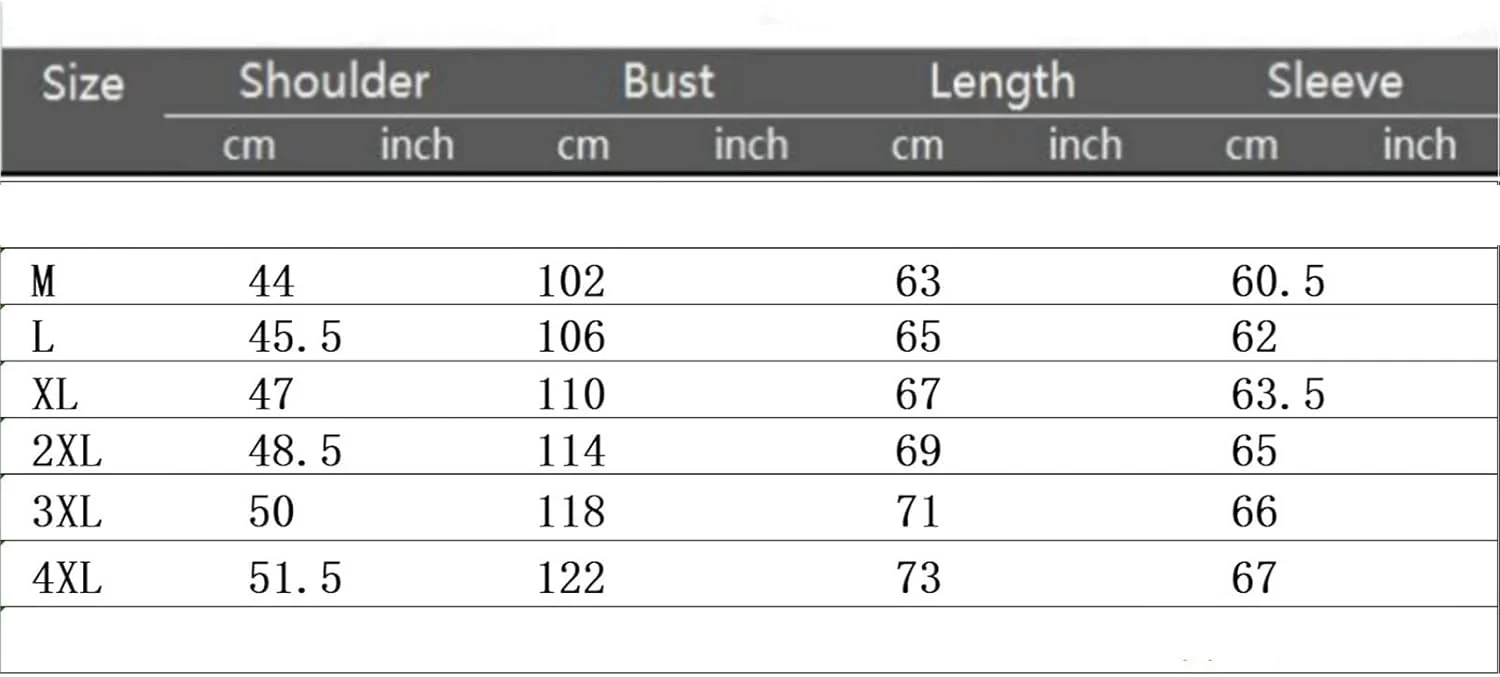The width and height of the screenshot is (1500, 677).
Task: Click the cm label under Length
Action: [x=917, y=146]
